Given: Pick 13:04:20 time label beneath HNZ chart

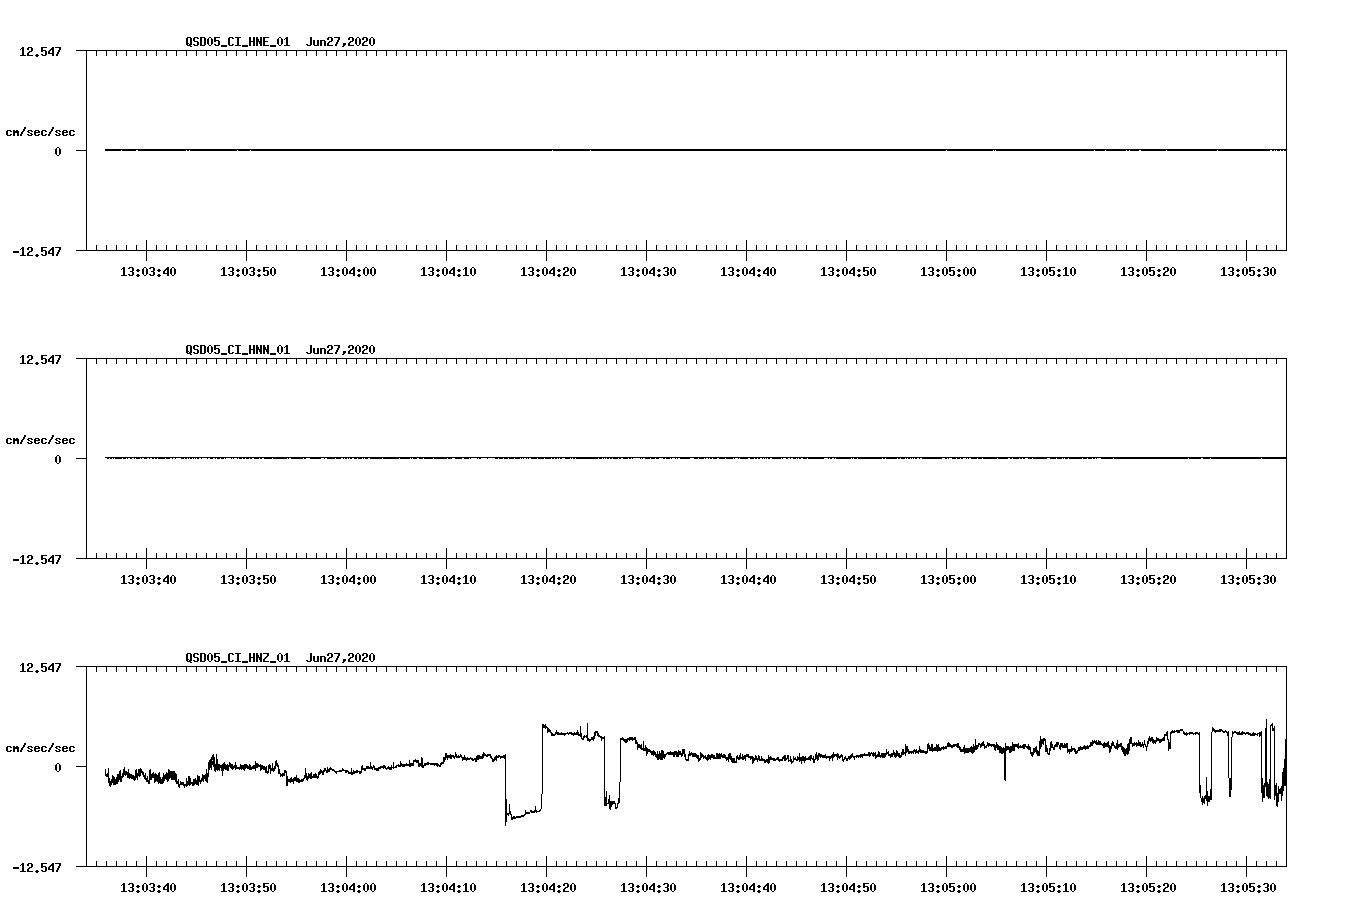Looking at the screenshot, I should coord(548,887).
